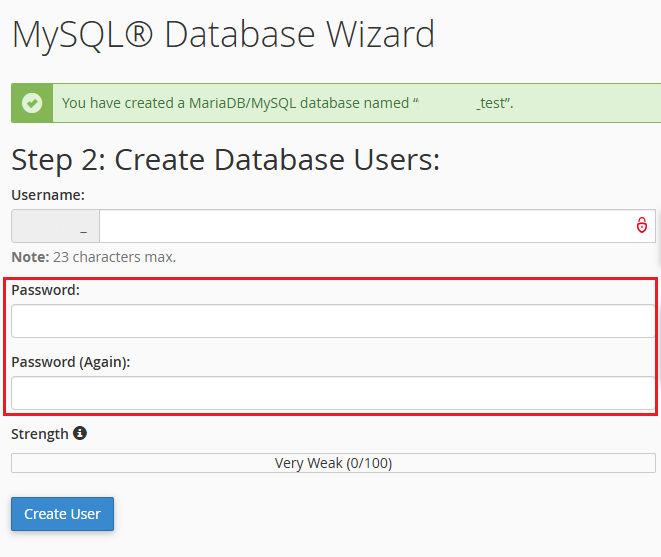
Task: Click the MySQL® Database Wizard title
Action: tap(223, 35)
